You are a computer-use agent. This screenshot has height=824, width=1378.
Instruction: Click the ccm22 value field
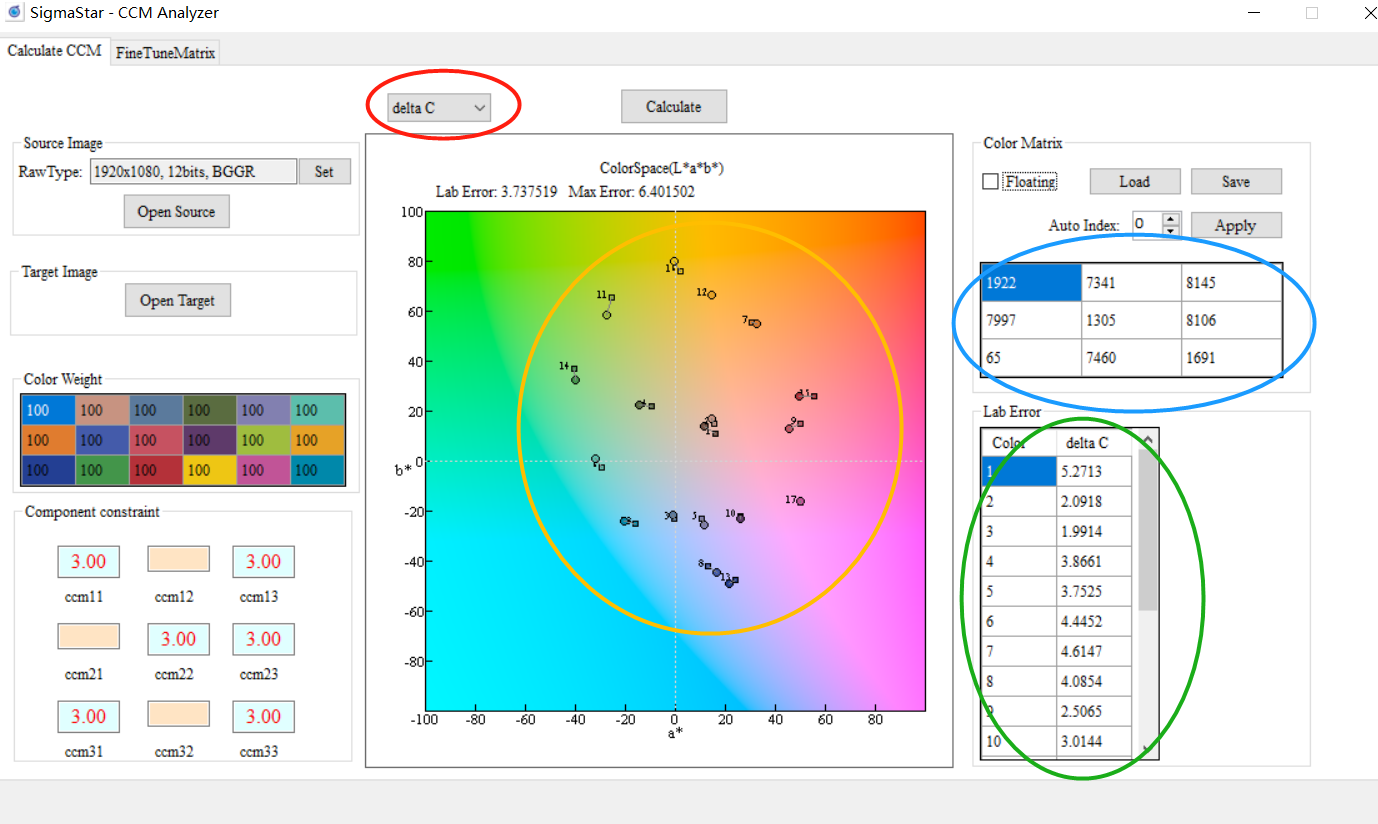[178, 638]
